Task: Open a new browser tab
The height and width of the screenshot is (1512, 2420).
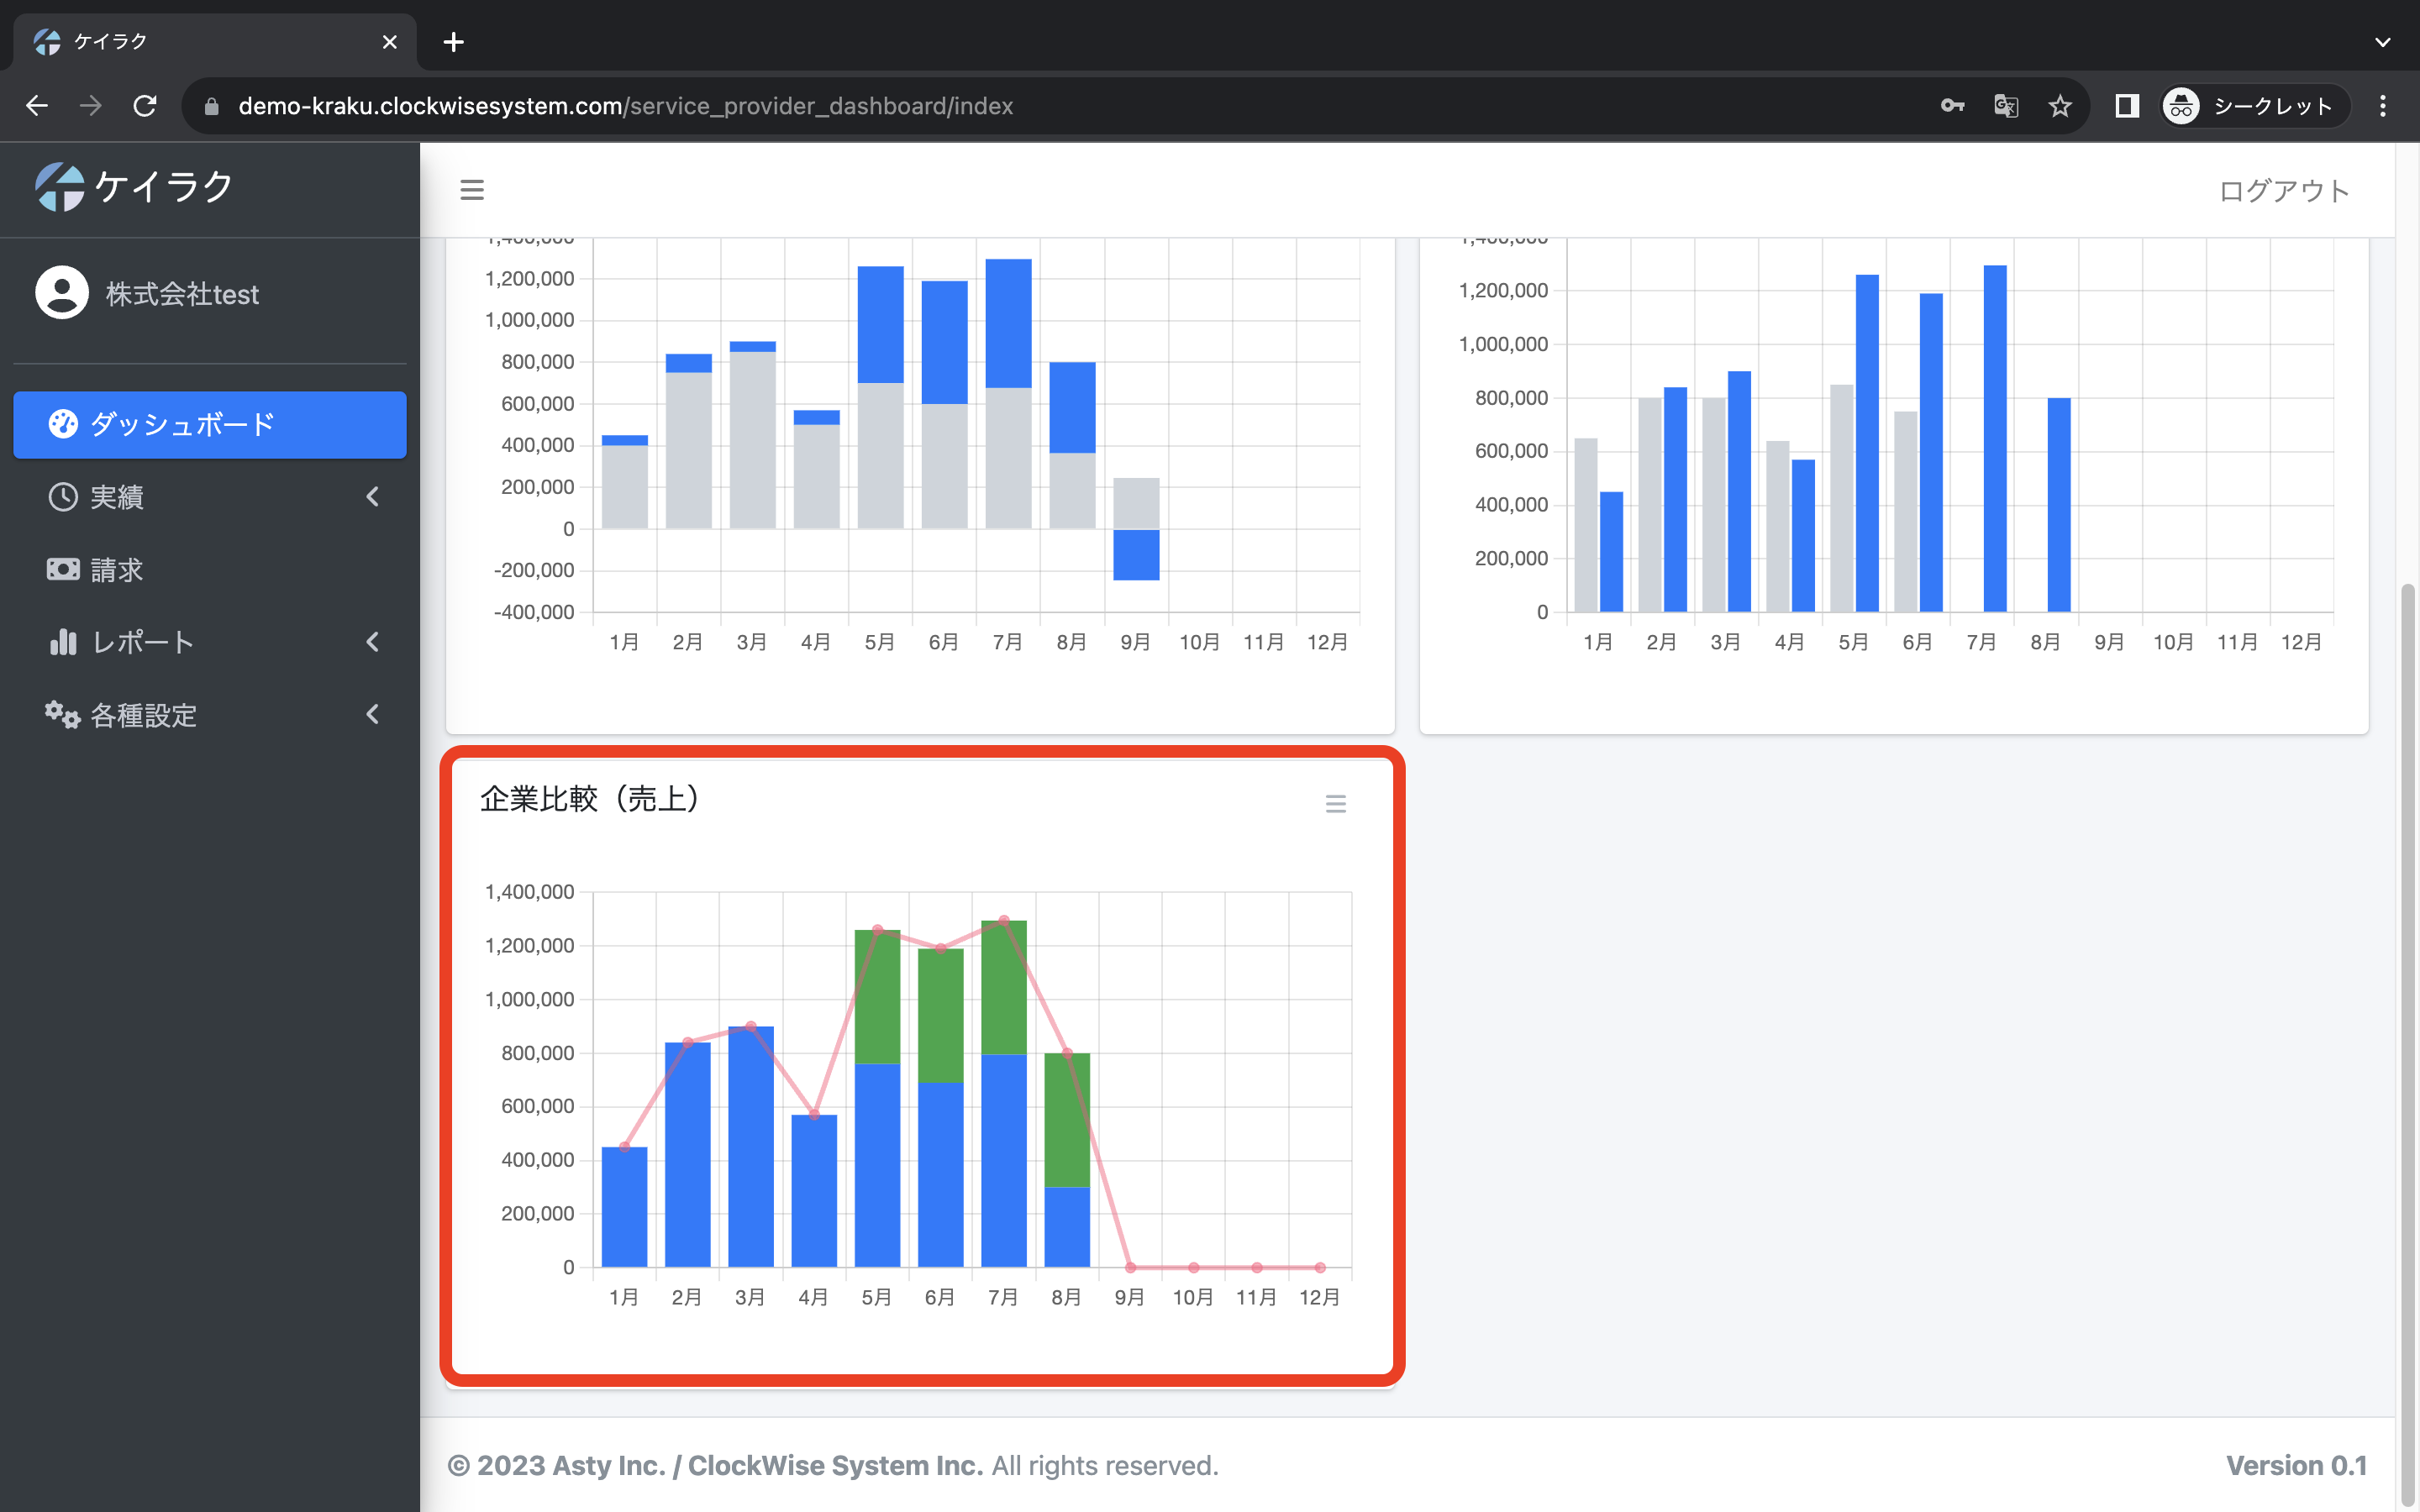Action: click(453, 42)
